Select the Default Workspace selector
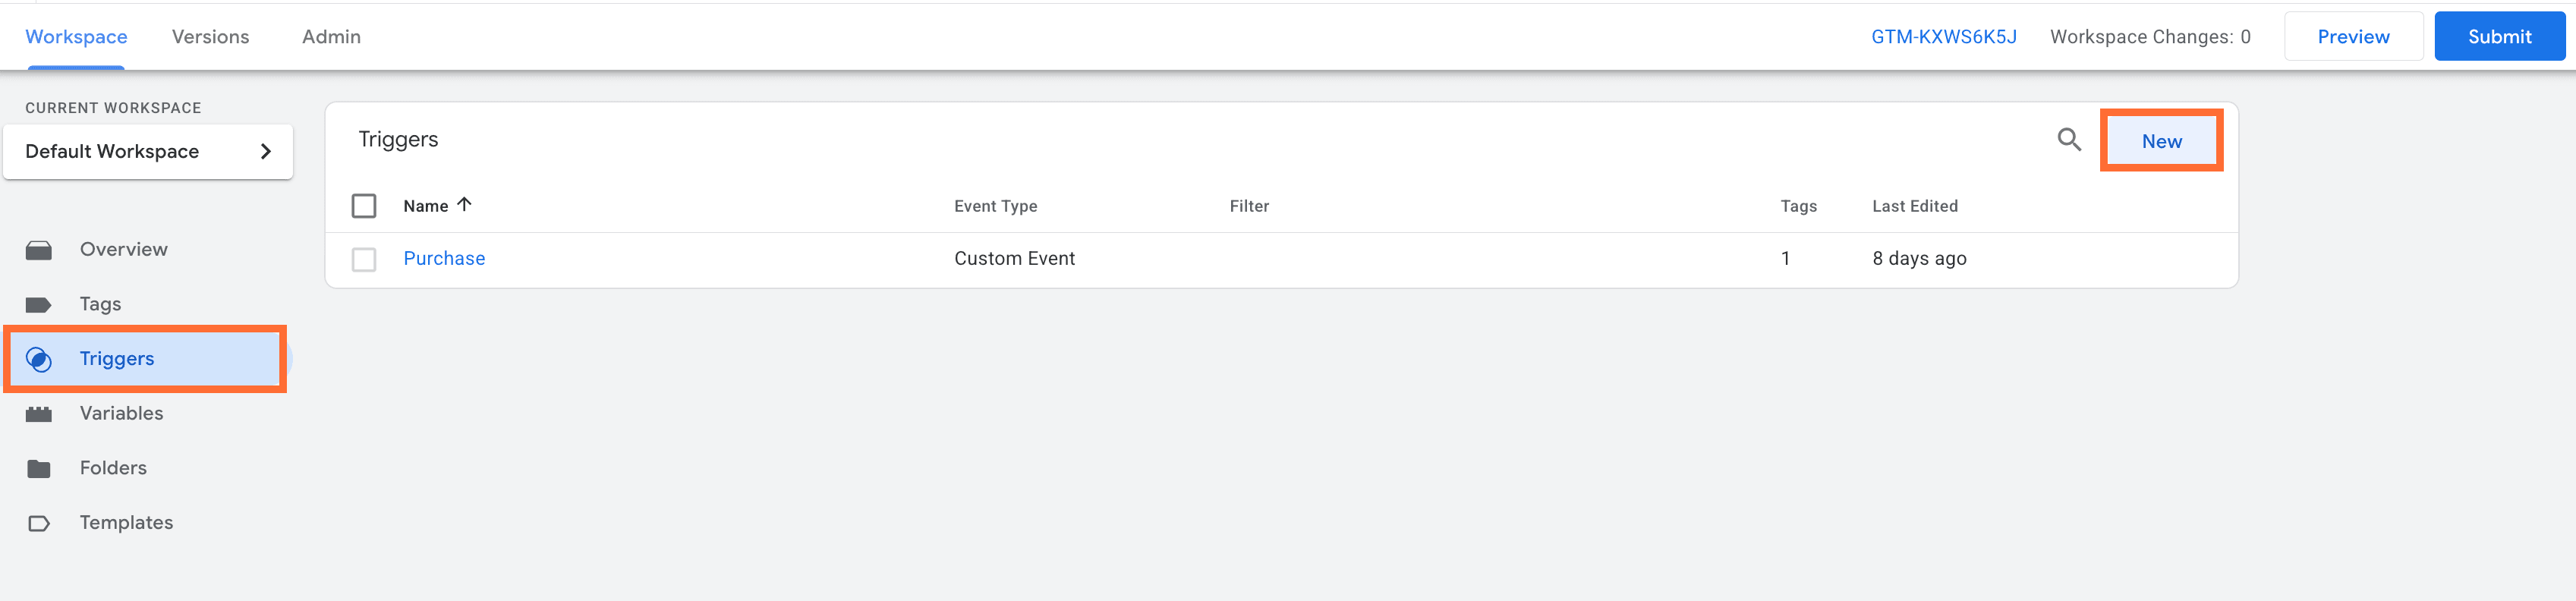Image resolution: width=2576 pixels, height=601 pixels. coord(148,151)
